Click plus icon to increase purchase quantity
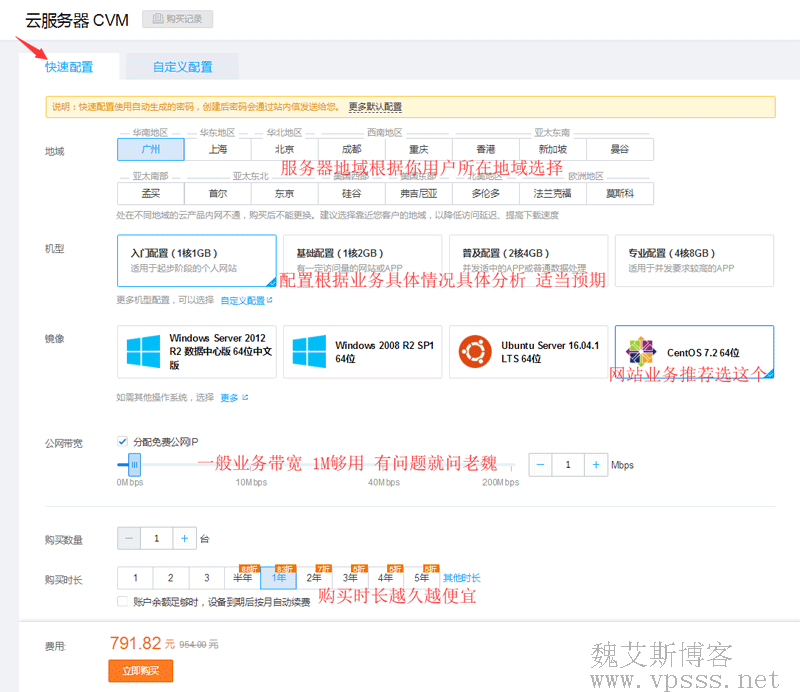 tap(184, 538)
